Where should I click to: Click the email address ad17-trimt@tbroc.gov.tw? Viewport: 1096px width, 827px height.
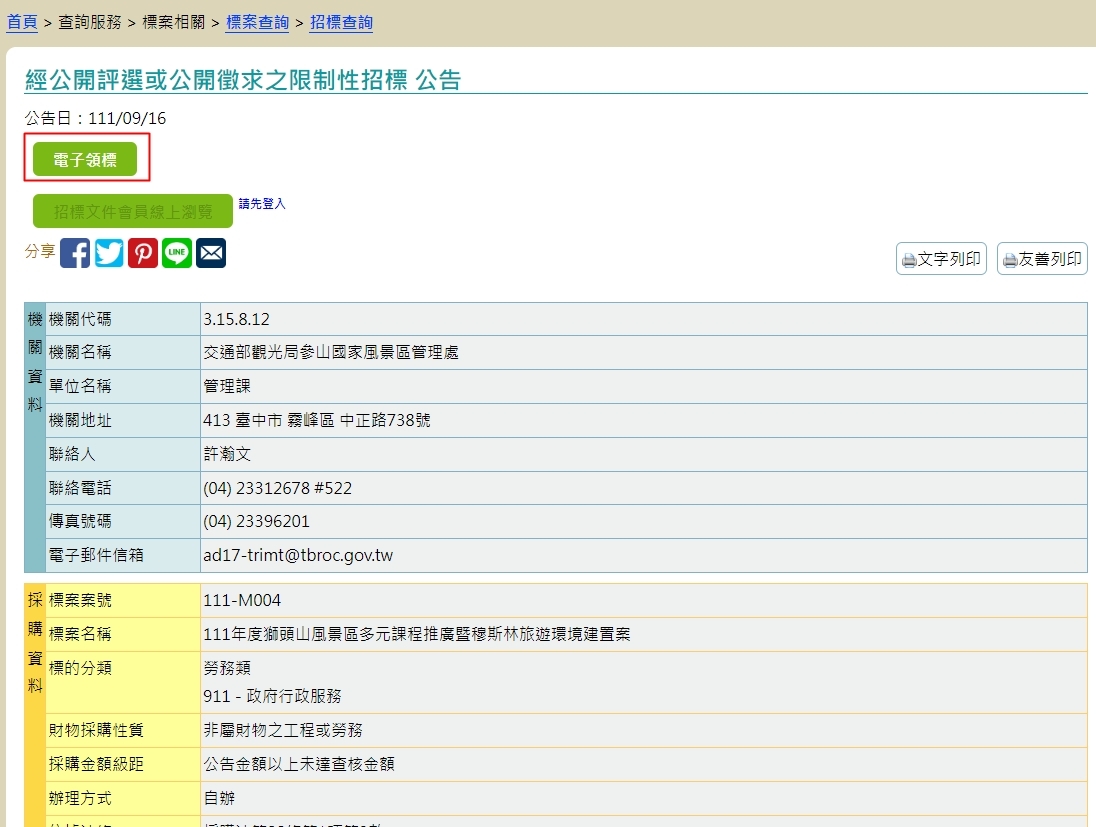(x=300, y=556)
